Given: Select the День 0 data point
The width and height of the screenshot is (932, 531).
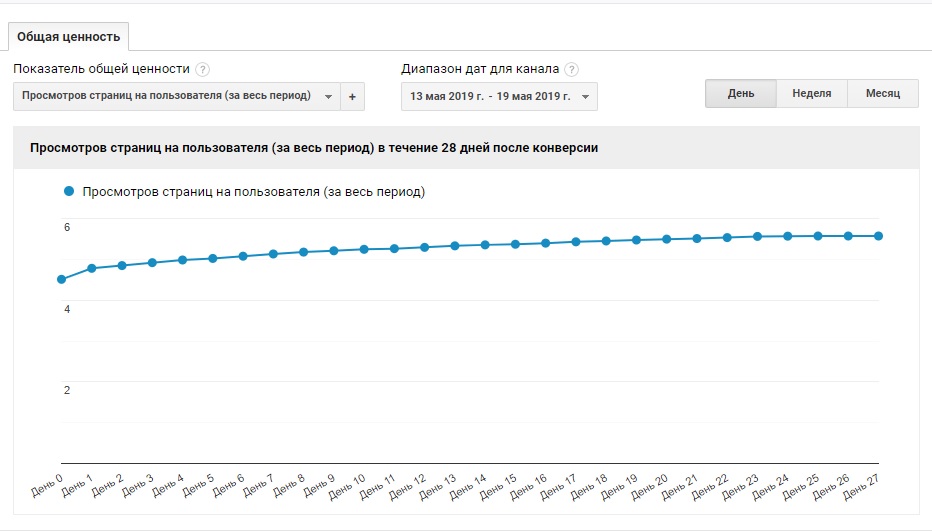Looking at the screenshot, I should (61, 279).
